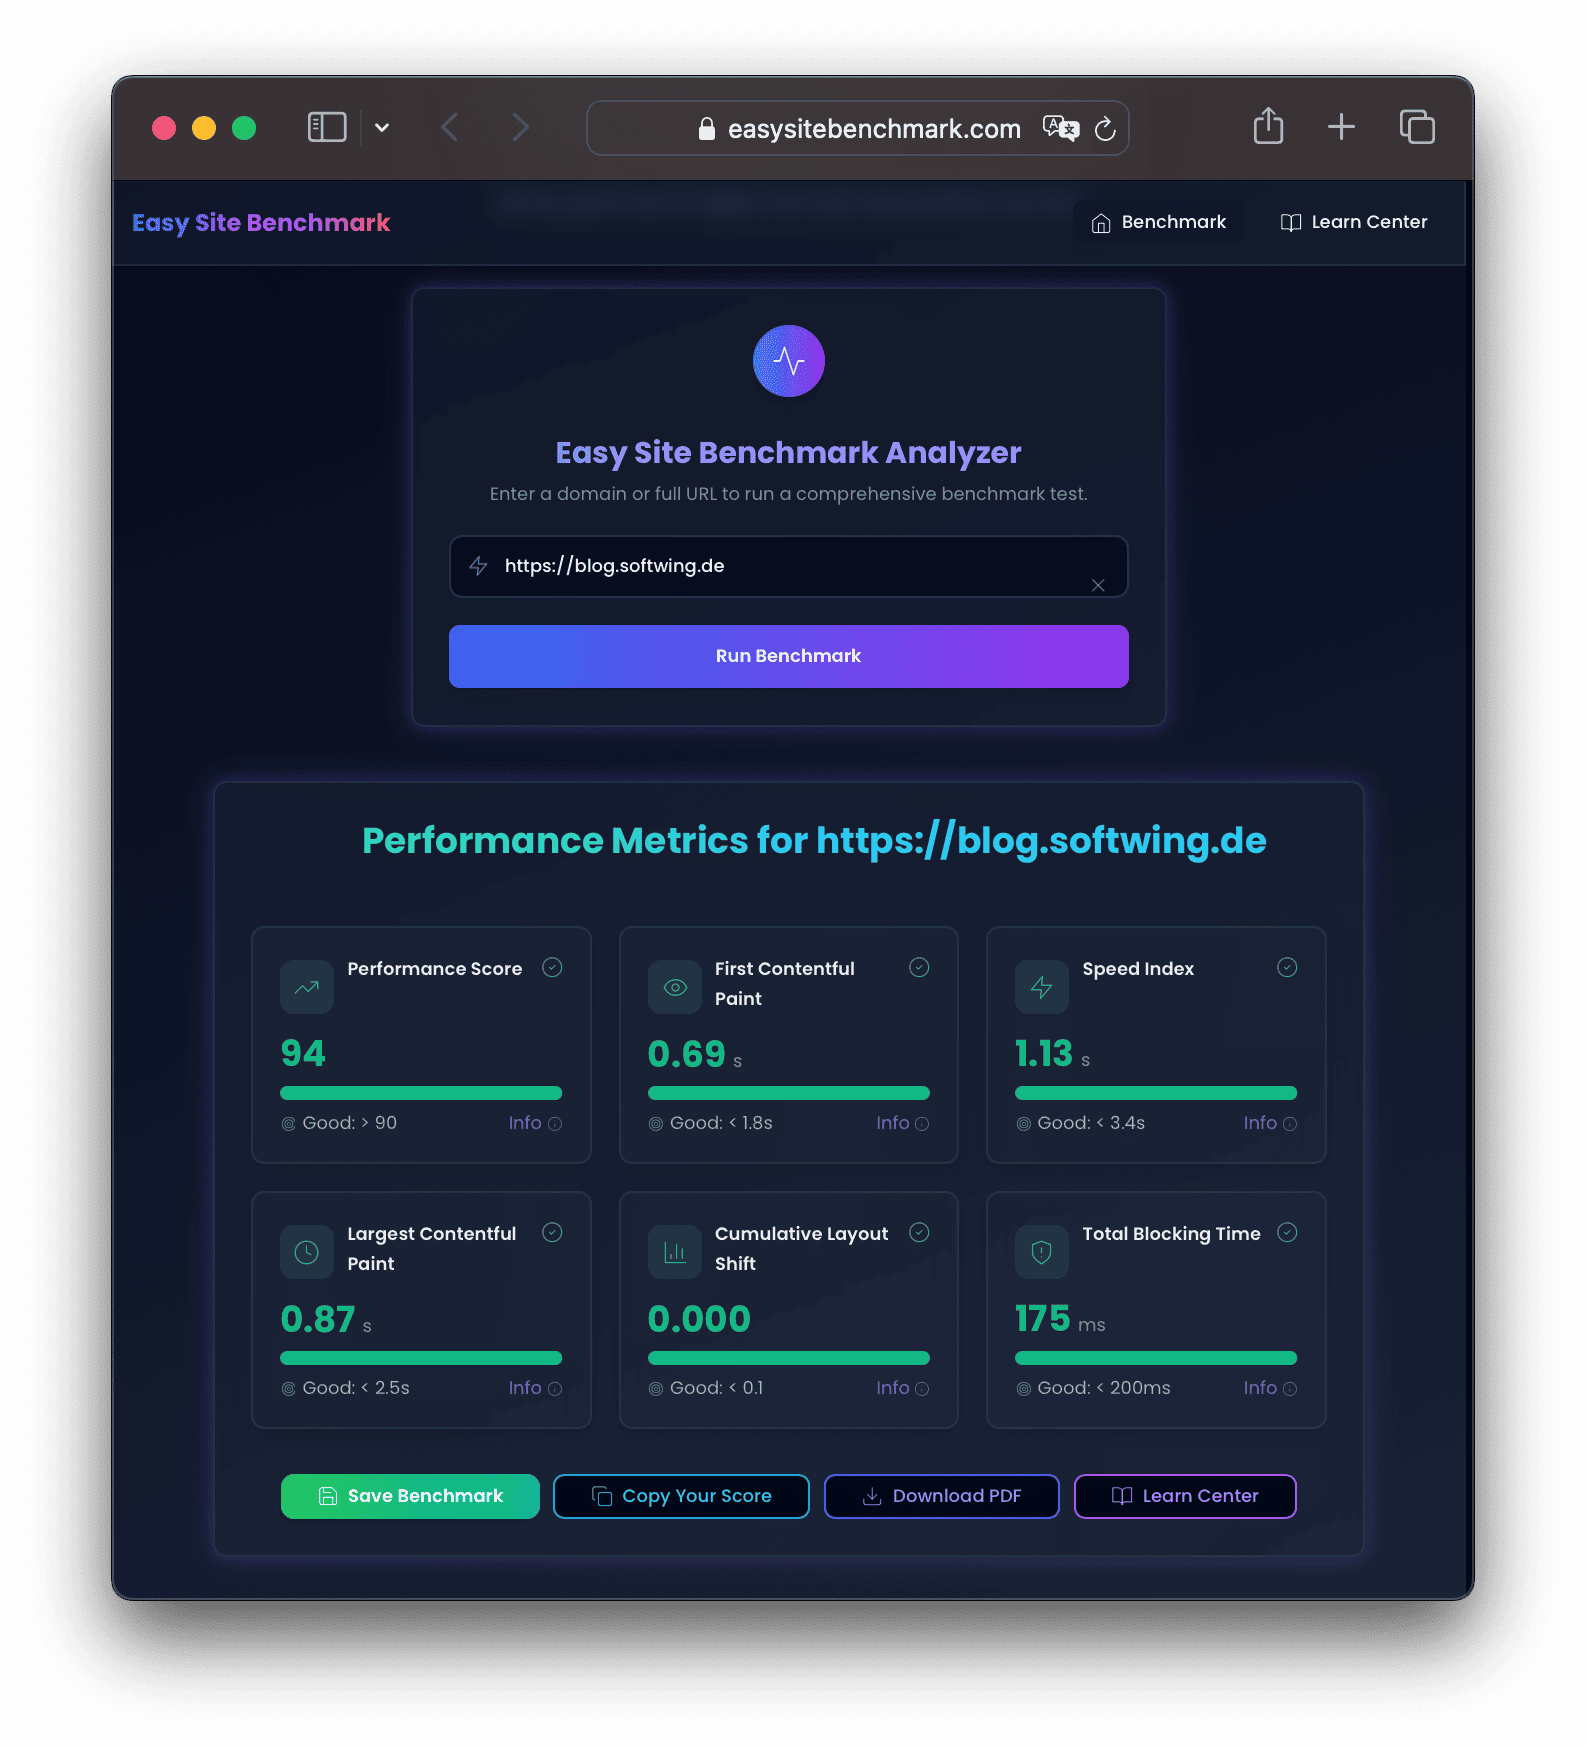Image resolution: width=1586 pixels, height=1748 pixels.
Task: Open a new tab with the plus icon
Action: (1341, 126)
